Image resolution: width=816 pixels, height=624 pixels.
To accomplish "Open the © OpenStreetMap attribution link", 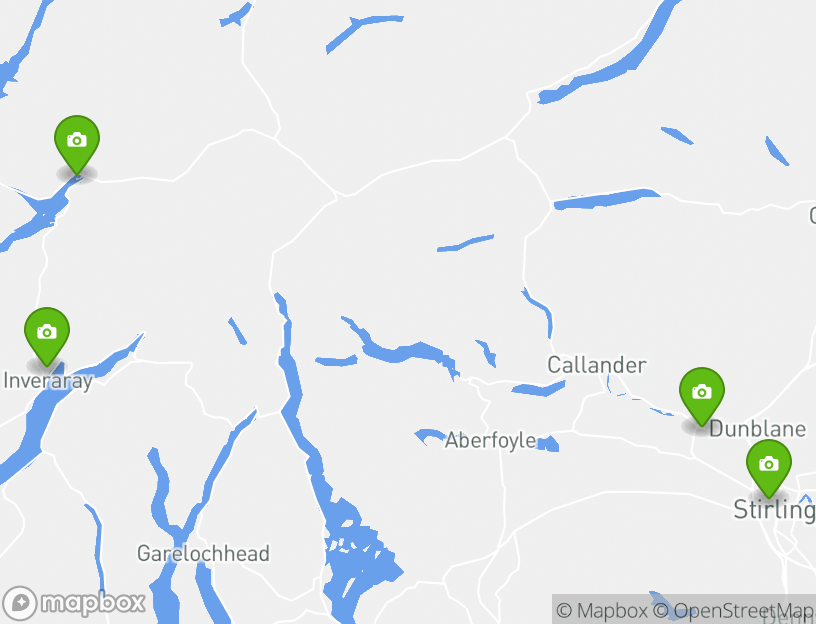I will pyautogui.click(x=733, y=610).
